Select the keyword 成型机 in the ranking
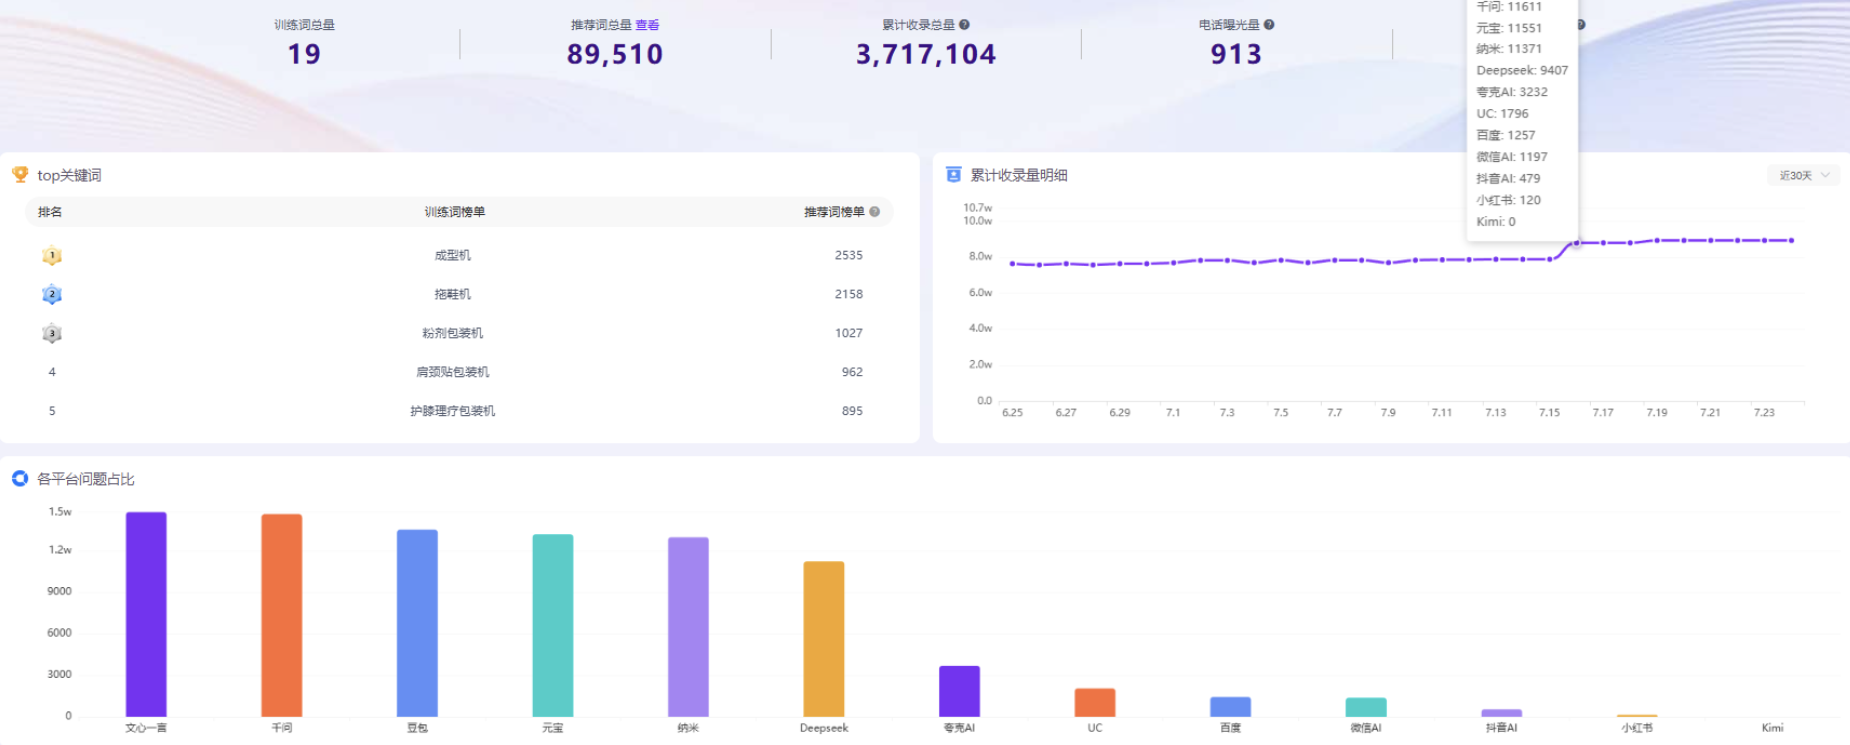Viewport: 1850px width, 745px height. click(x=453, y=256)
